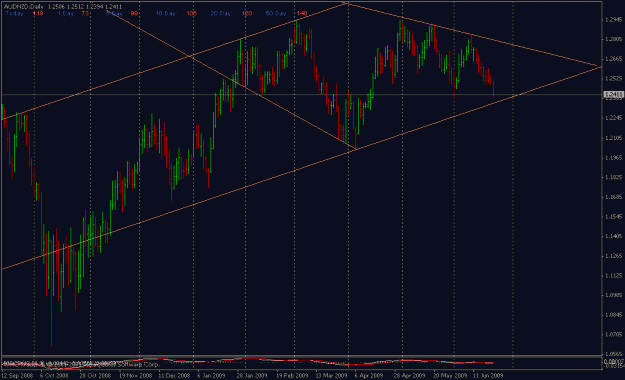Click the 28 Apr 2009 date label
Viewport: 625px width, 380px height.
[409, 376]
